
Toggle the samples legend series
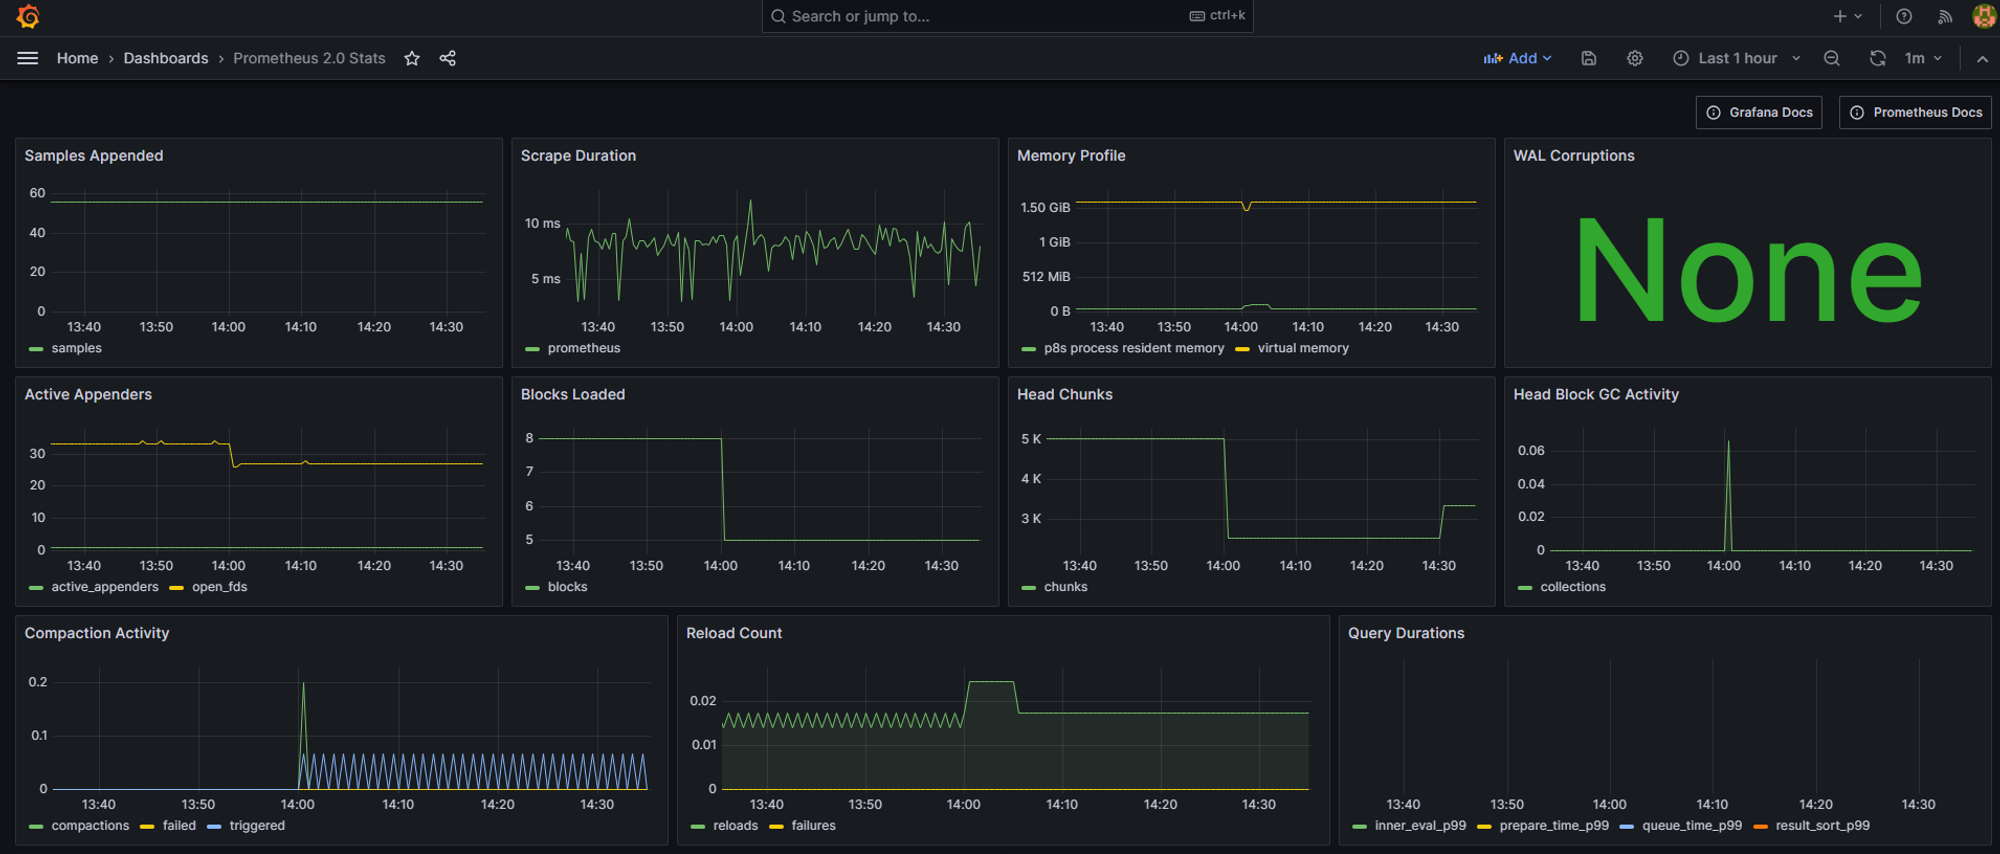pyautogui.click(x=76, y=348)
